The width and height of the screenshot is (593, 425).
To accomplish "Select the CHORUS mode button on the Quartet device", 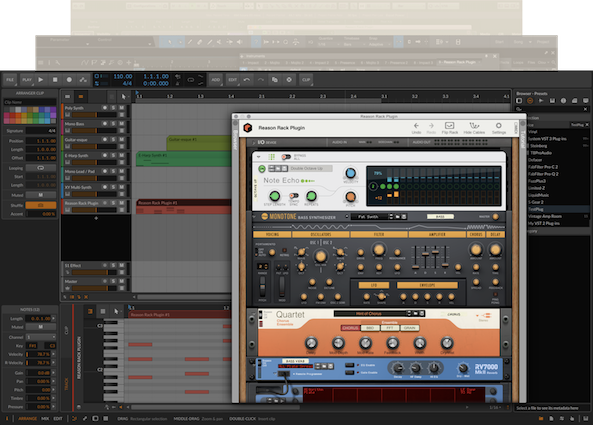I will 350,328.
